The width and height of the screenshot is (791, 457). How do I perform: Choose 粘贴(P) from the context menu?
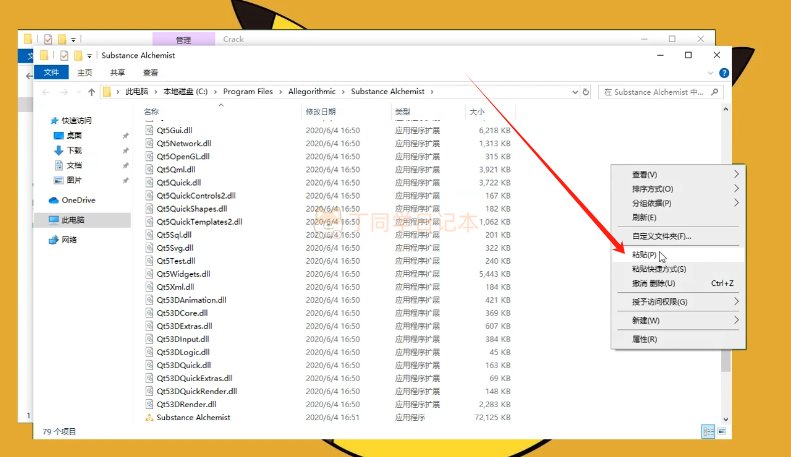point(644,255)
